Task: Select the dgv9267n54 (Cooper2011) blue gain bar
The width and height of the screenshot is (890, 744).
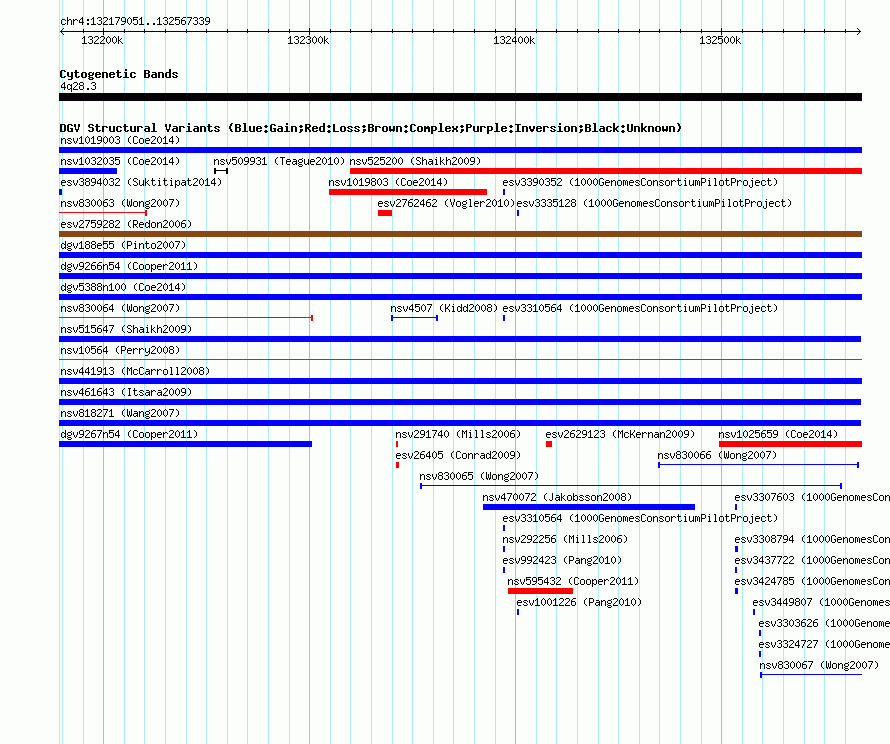Action: pos(185,444)
